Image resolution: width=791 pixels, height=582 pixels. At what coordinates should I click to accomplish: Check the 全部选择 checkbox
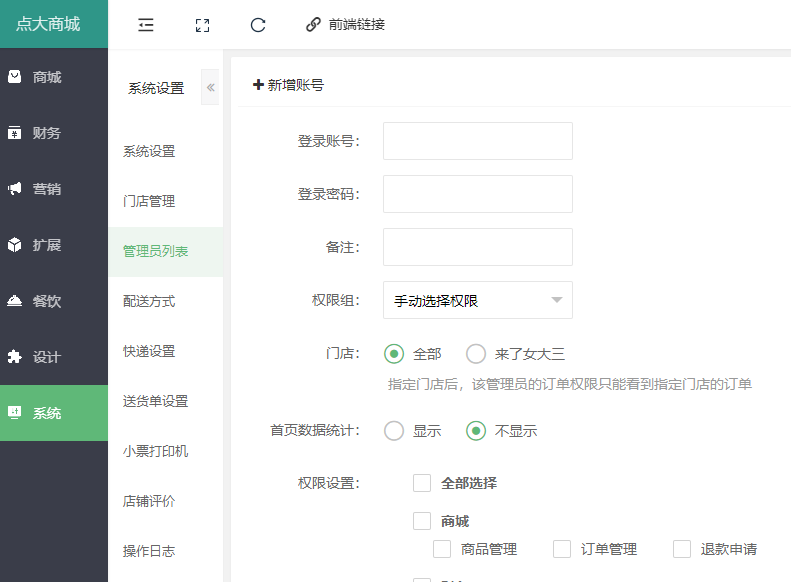coord(422,483)
